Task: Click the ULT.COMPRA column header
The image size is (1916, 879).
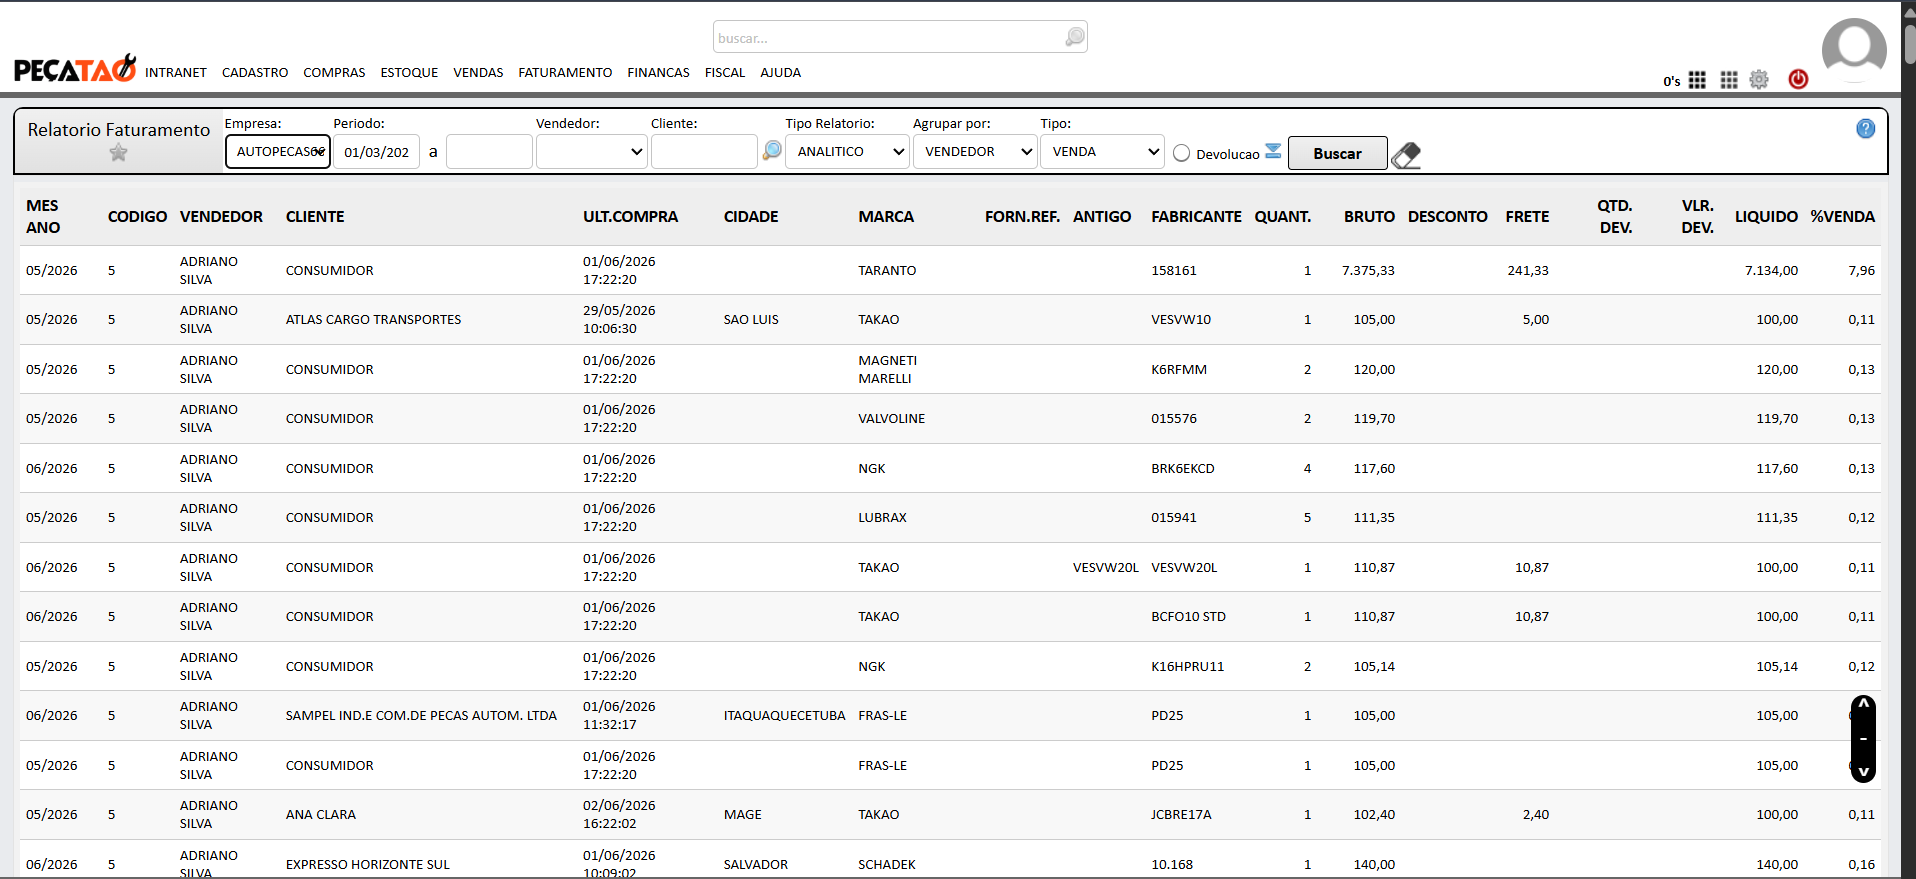Action: [630, 217]
